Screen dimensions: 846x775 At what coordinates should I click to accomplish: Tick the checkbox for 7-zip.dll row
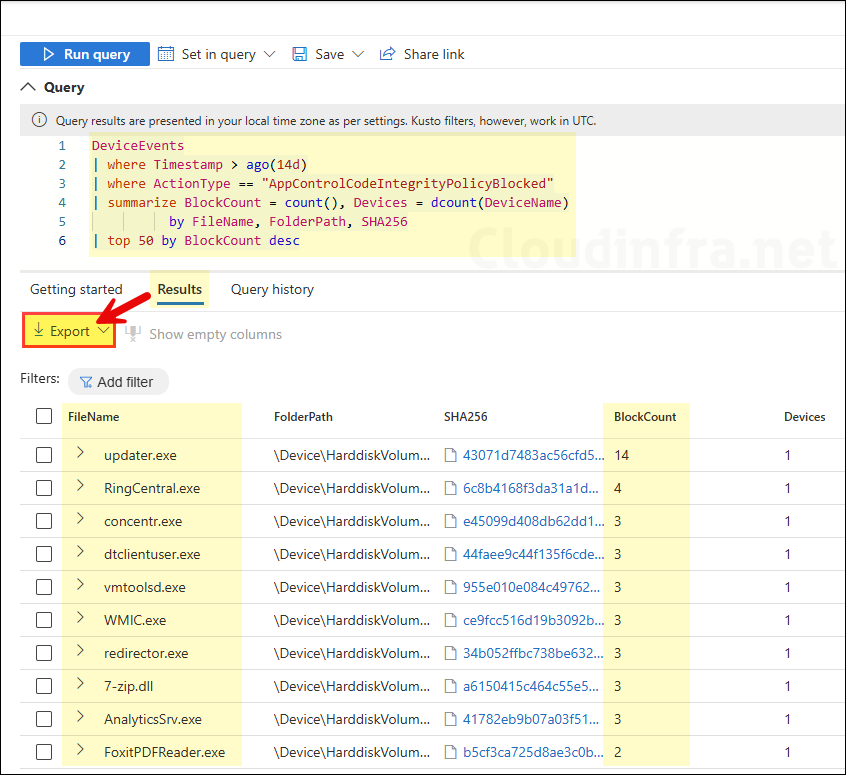[x=44, y=686]
